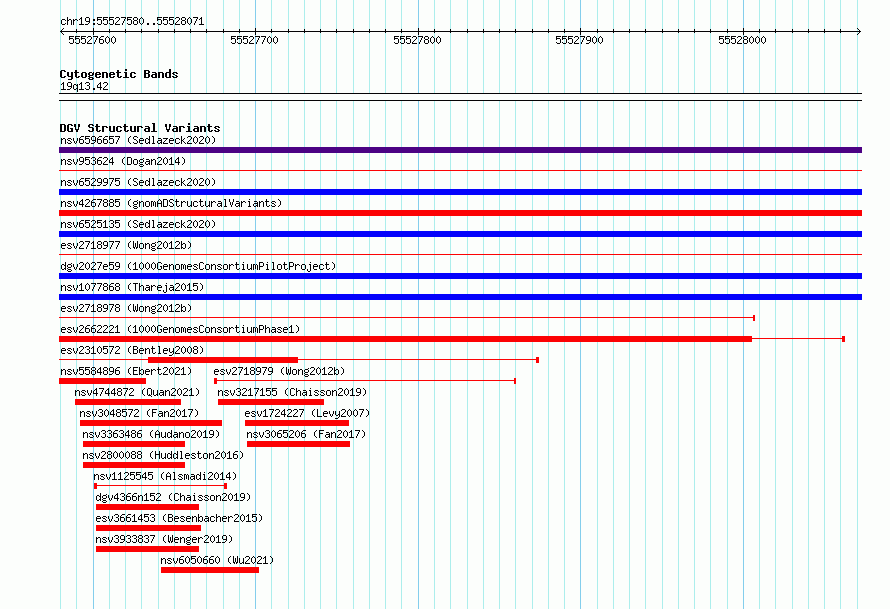Open nsv4267885 (gnomADStructuralVariants) entry
The height and width of the screenshot is (609, 890).
[171, 203]
